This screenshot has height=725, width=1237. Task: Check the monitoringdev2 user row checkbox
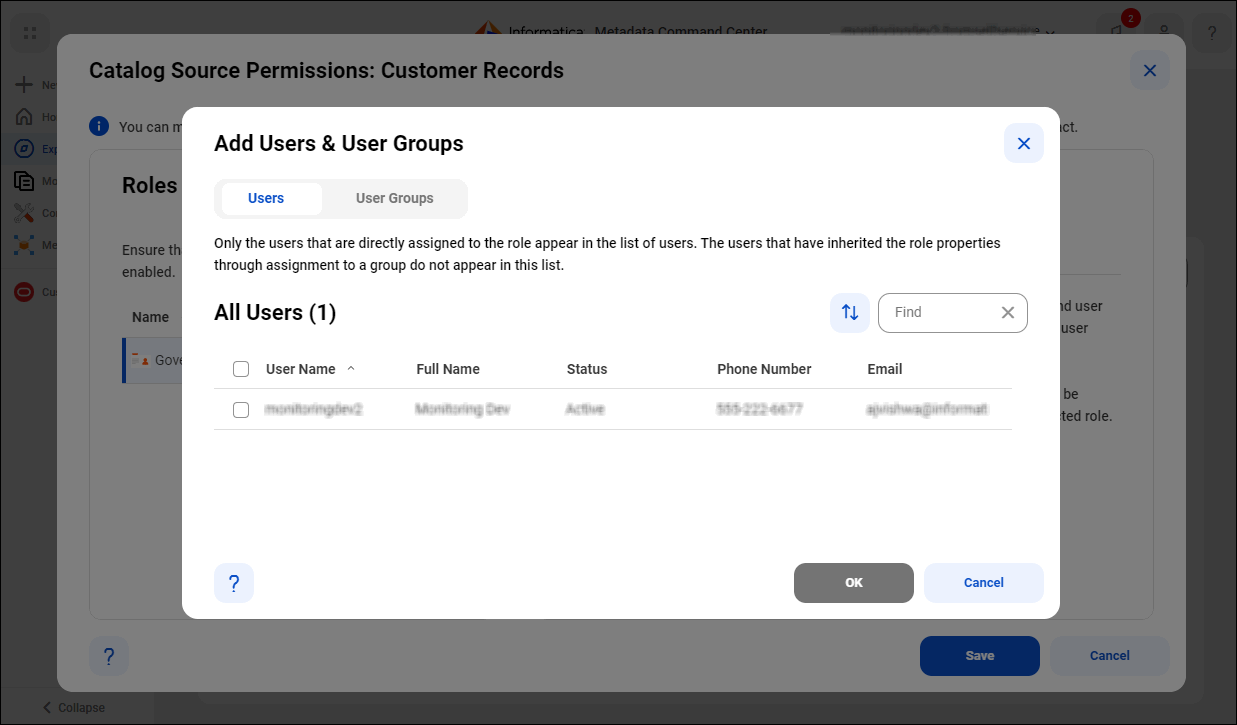241,410
